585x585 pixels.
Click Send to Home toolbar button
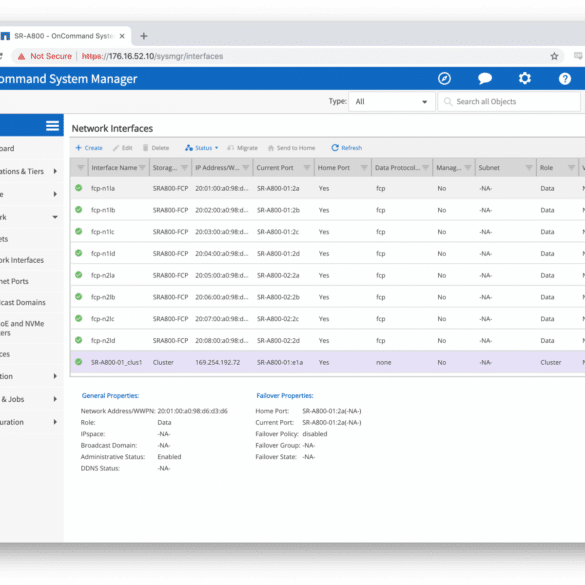(291, 148)
